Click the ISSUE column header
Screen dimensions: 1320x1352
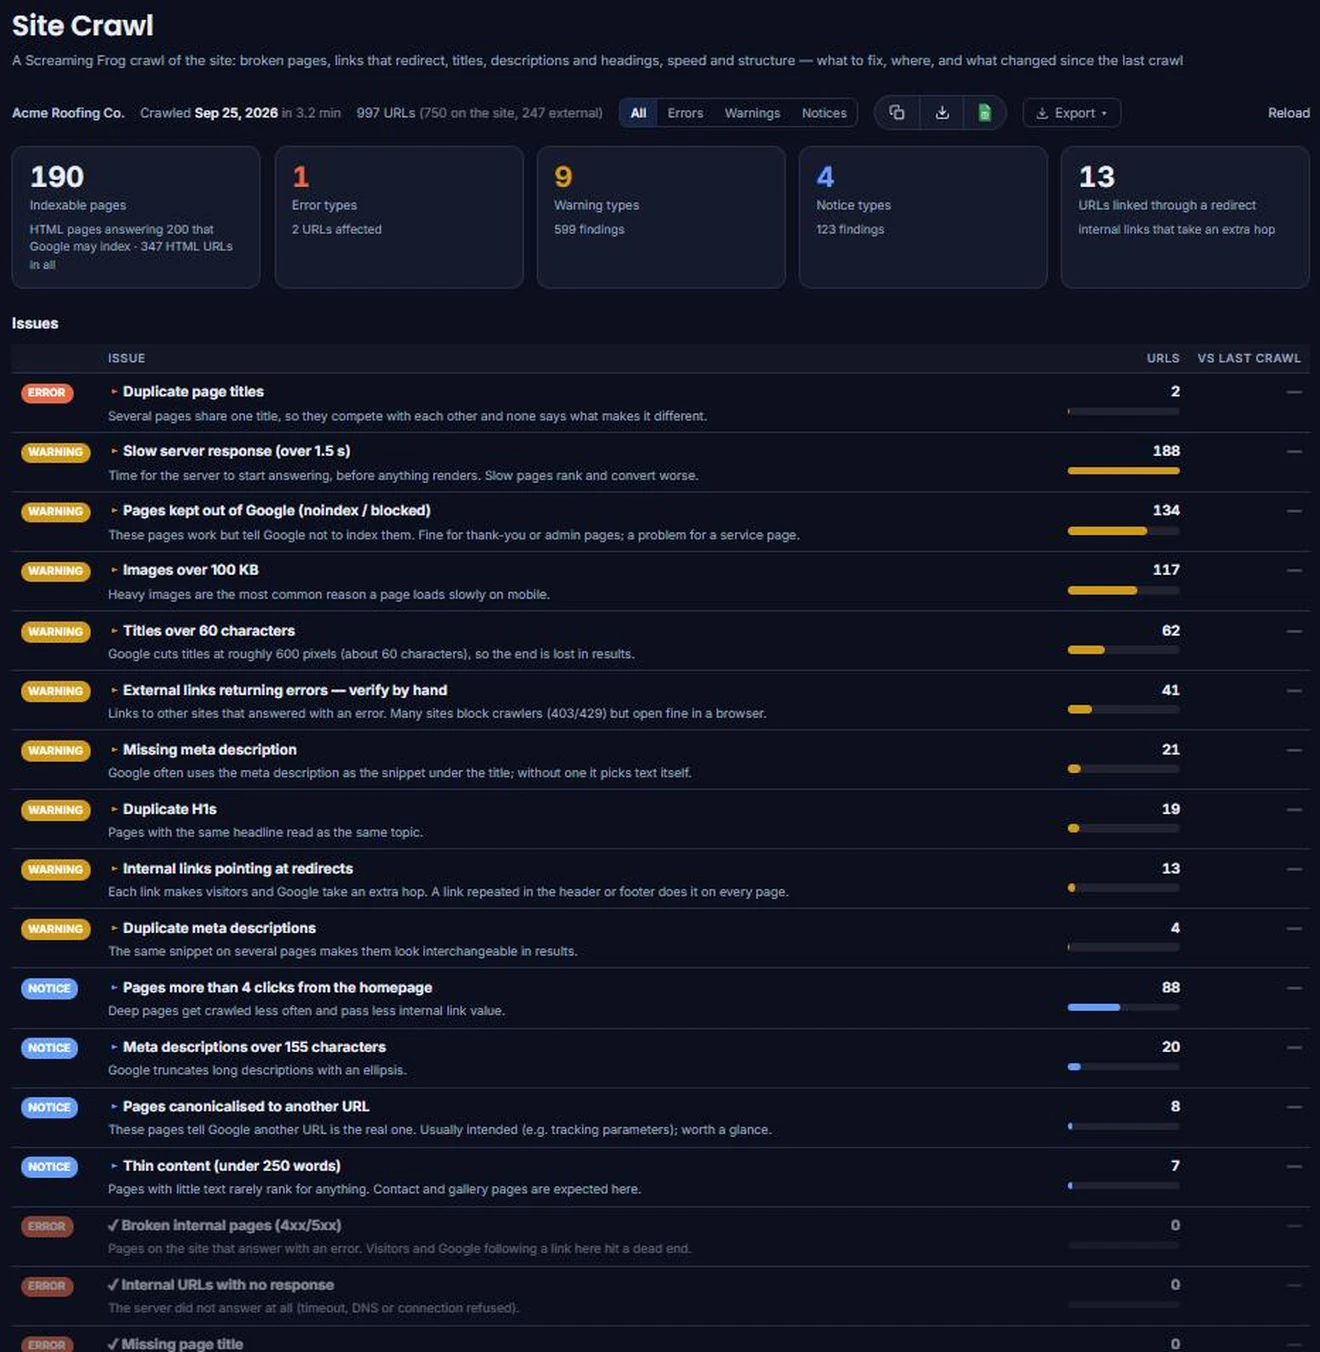pyautogui.click(x=126, y=358)
